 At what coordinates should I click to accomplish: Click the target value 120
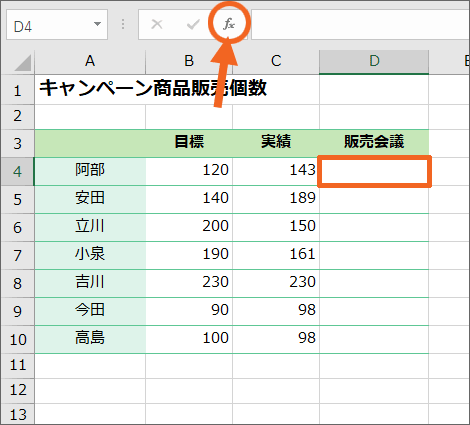189,171
